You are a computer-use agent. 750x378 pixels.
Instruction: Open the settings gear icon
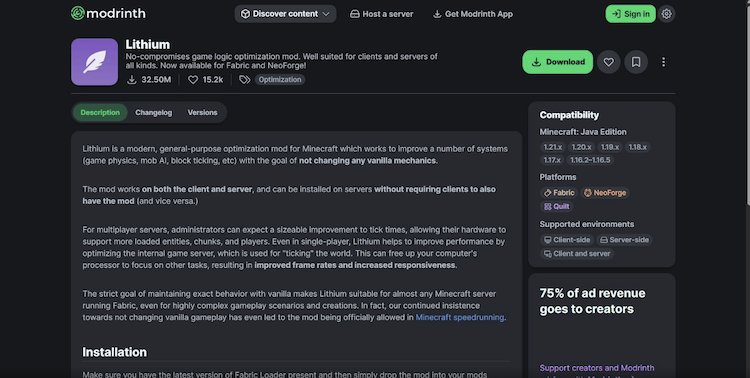coord(666,14)
